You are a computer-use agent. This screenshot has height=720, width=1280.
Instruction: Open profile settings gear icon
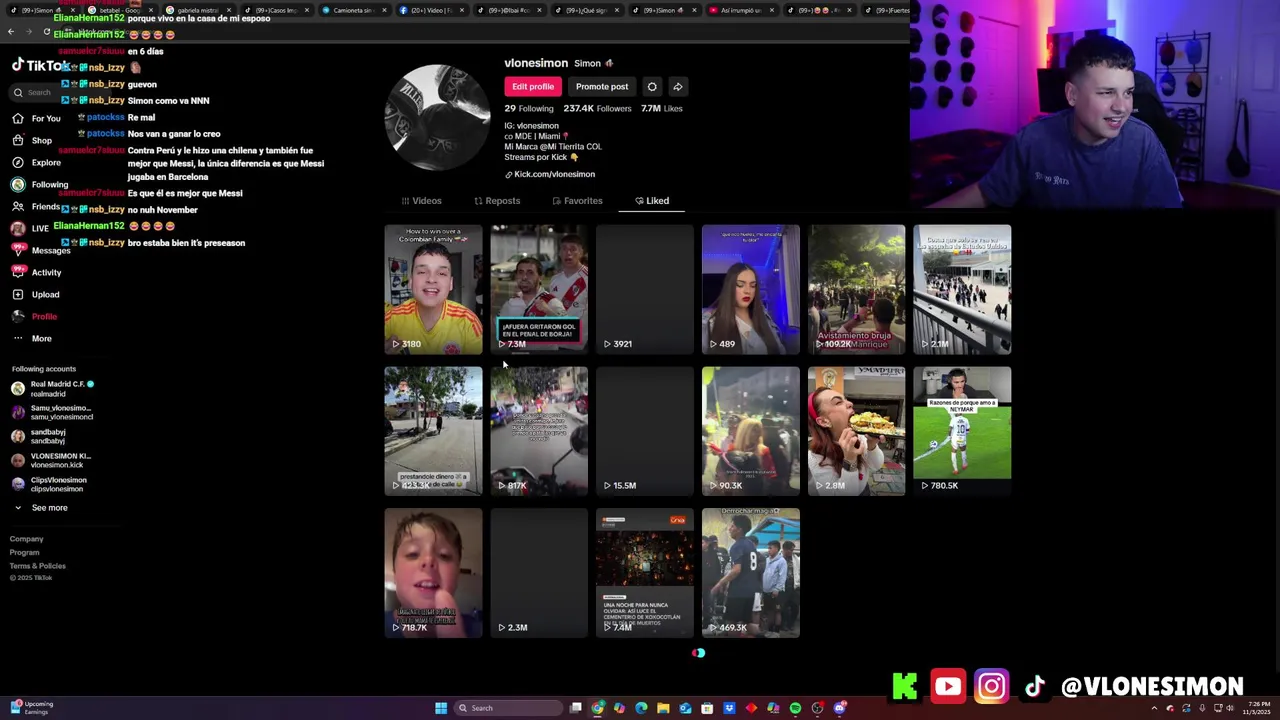pos(652,87)
